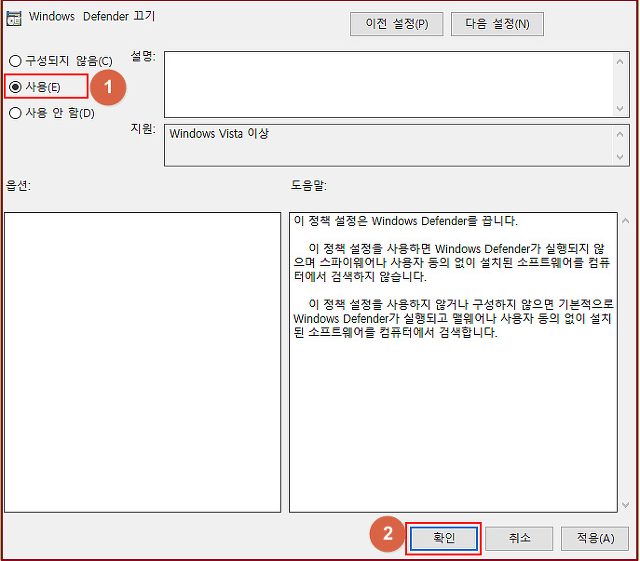Click the help line '이 정책 설정은 Windows Defender를 끕니다.'

[x=406, y=221]
